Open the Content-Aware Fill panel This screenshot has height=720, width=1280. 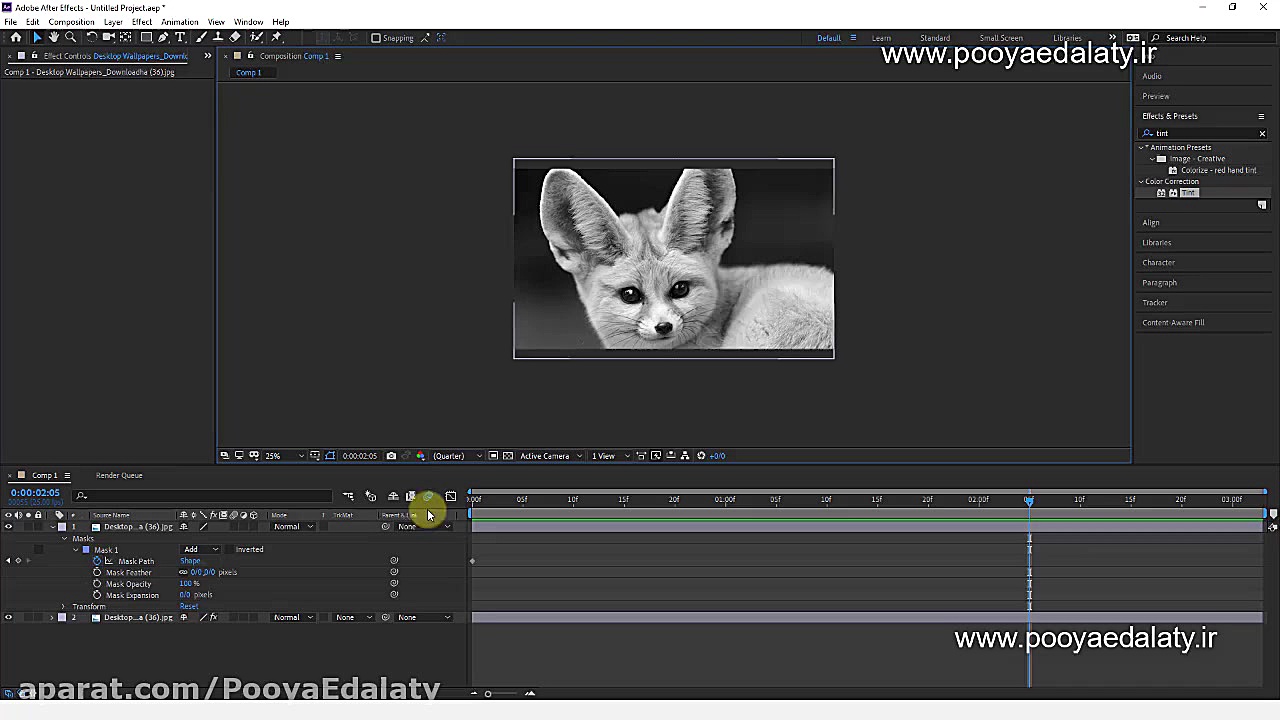1173,322
